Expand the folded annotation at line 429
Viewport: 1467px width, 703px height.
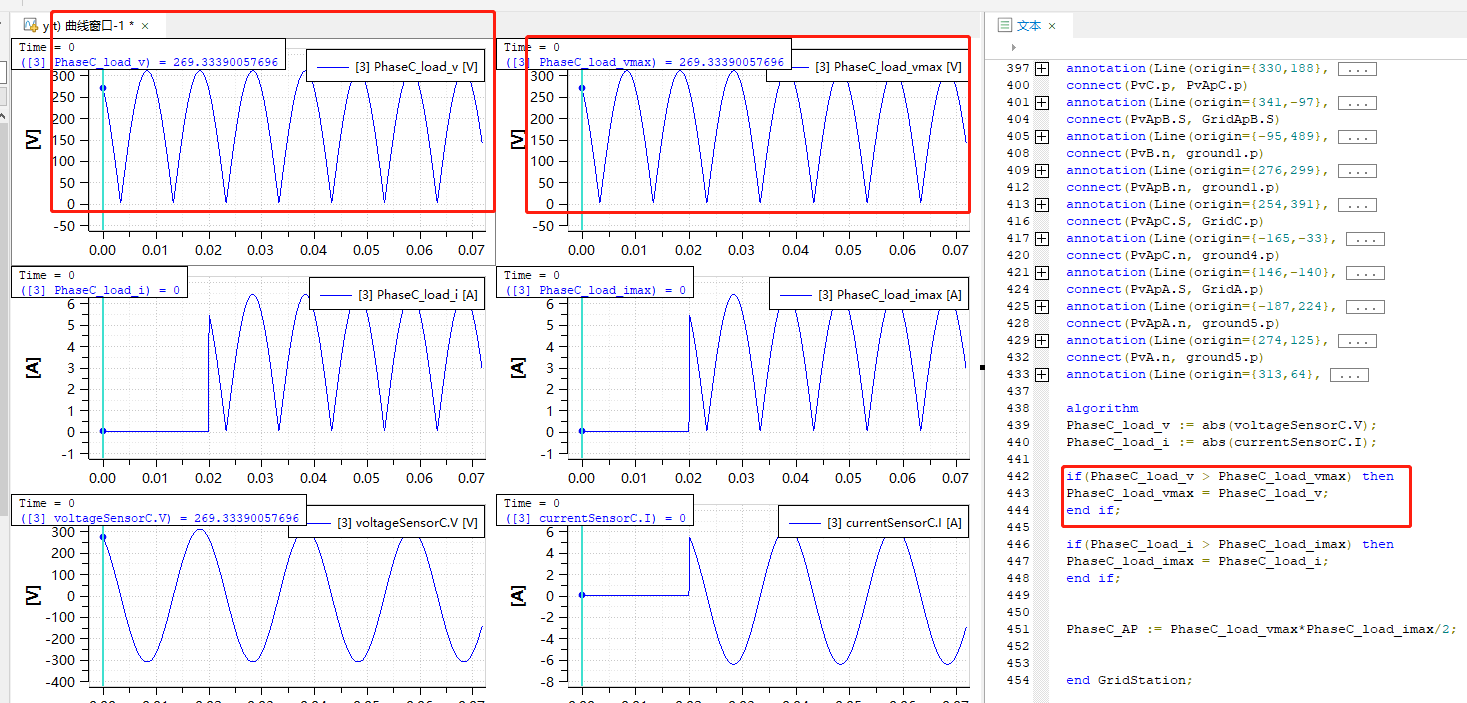pyautogui.click(x=1042, y=341)
